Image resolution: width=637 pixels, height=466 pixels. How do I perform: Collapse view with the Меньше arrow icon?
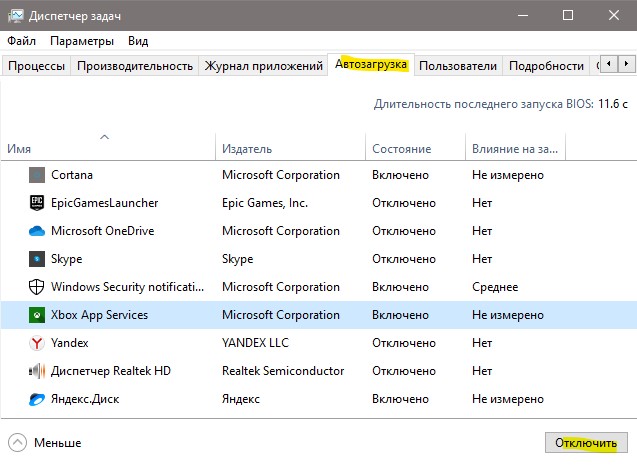pos(17,443)
